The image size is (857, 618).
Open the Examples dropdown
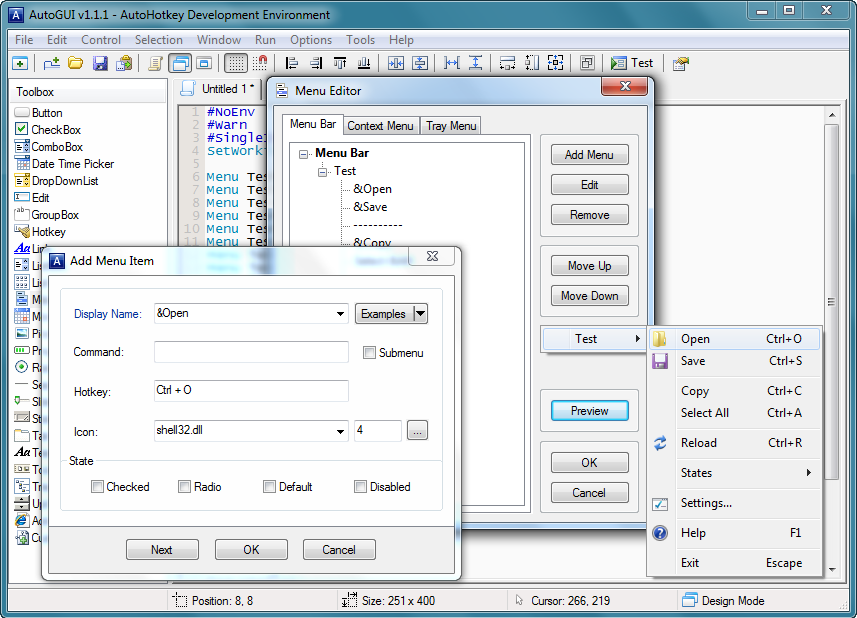[391, 313]
